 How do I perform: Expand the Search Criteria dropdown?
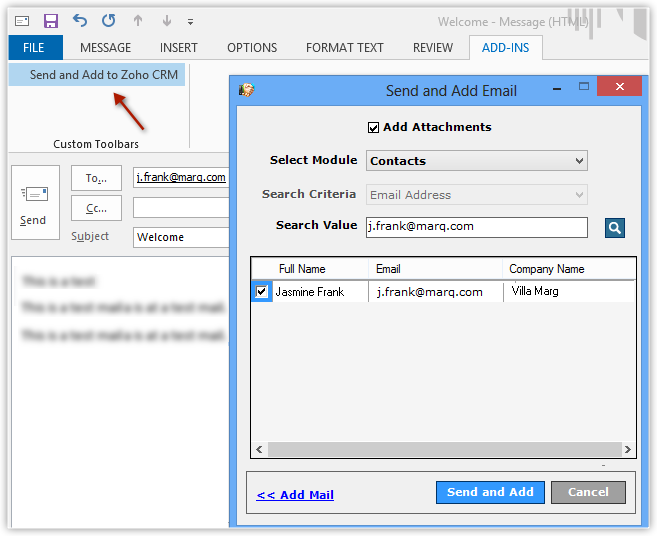click(477, 195)
